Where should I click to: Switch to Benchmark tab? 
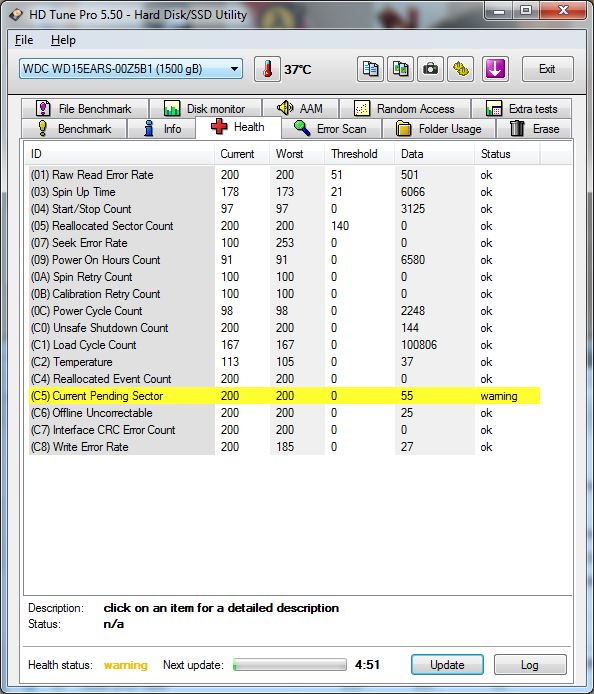(74, 129)
